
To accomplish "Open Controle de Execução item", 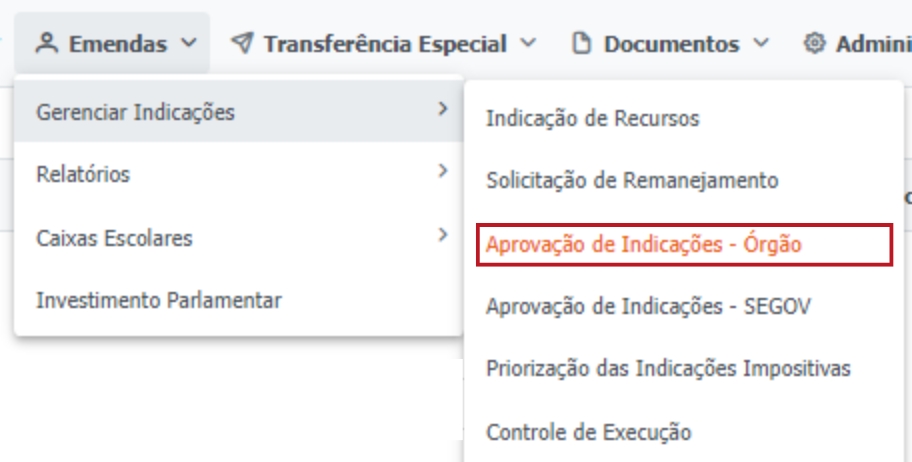I will tap(588, 432).
